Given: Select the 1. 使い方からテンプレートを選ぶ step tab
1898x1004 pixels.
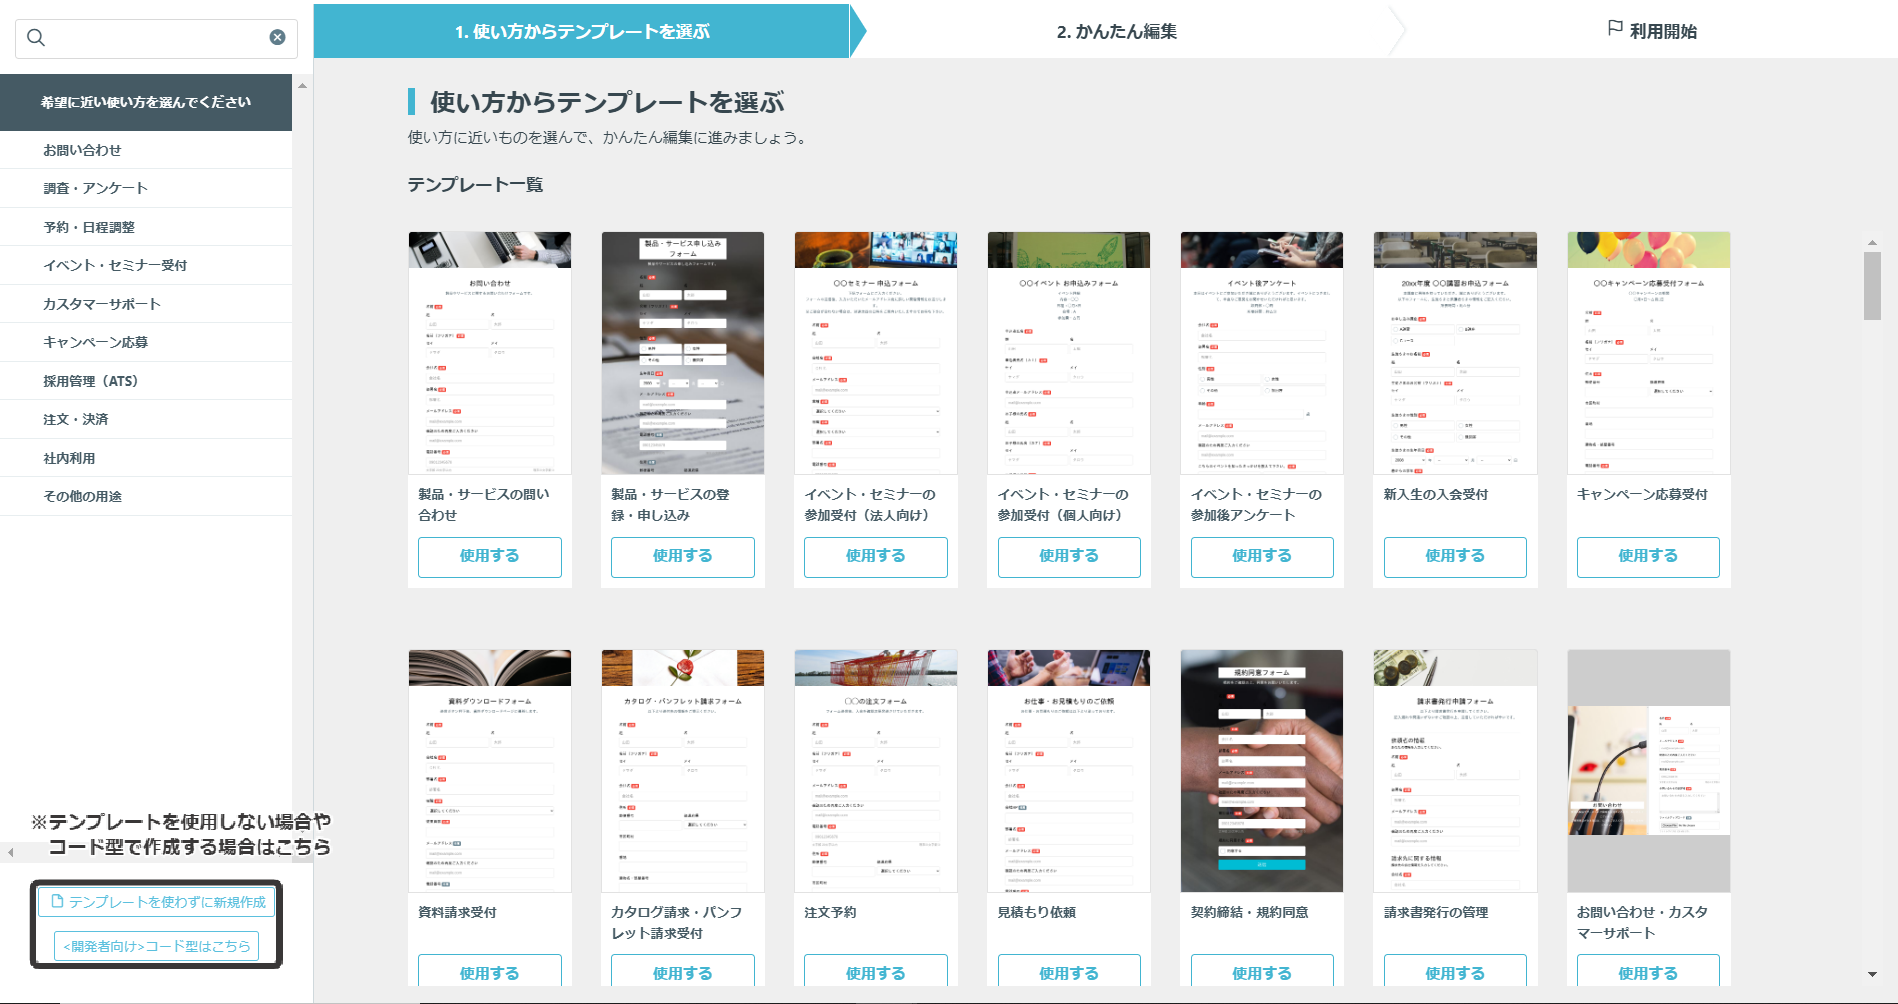Looking at the screenshot, I should coord(582,32).
